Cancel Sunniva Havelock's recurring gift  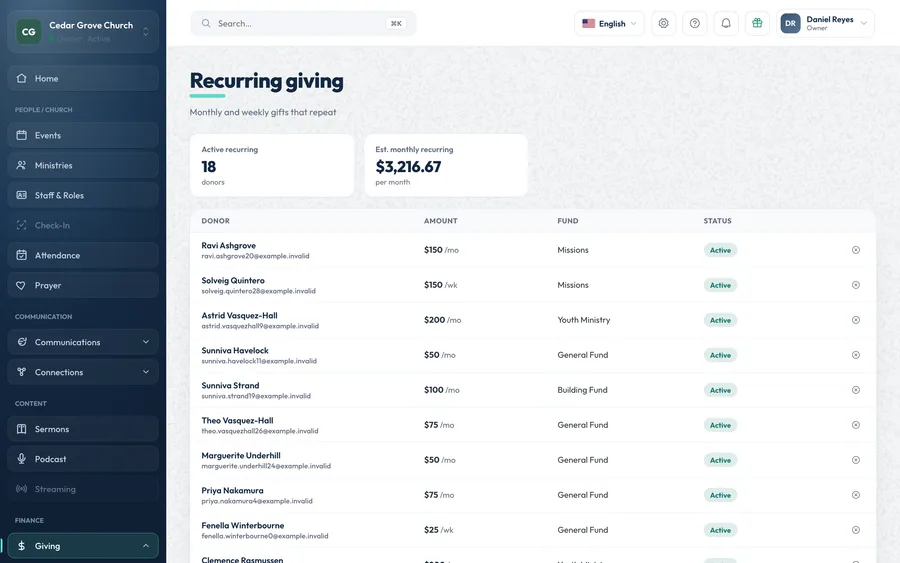pos(856,355)
